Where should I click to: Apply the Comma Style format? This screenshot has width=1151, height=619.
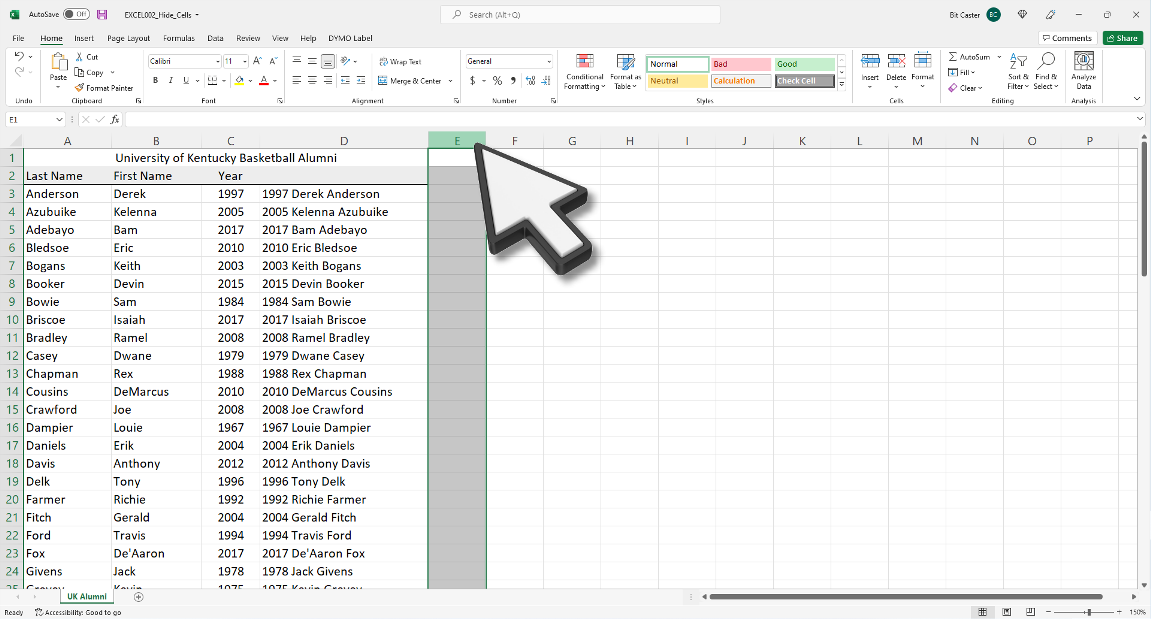pyautogui.click(x=513, y=81)
